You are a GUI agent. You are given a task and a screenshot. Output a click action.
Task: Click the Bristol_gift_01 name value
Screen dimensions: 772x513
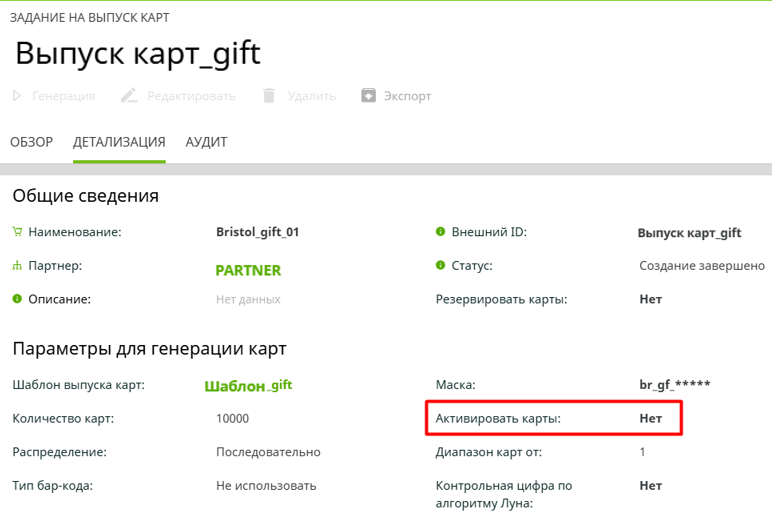click(x=257, y=232)
